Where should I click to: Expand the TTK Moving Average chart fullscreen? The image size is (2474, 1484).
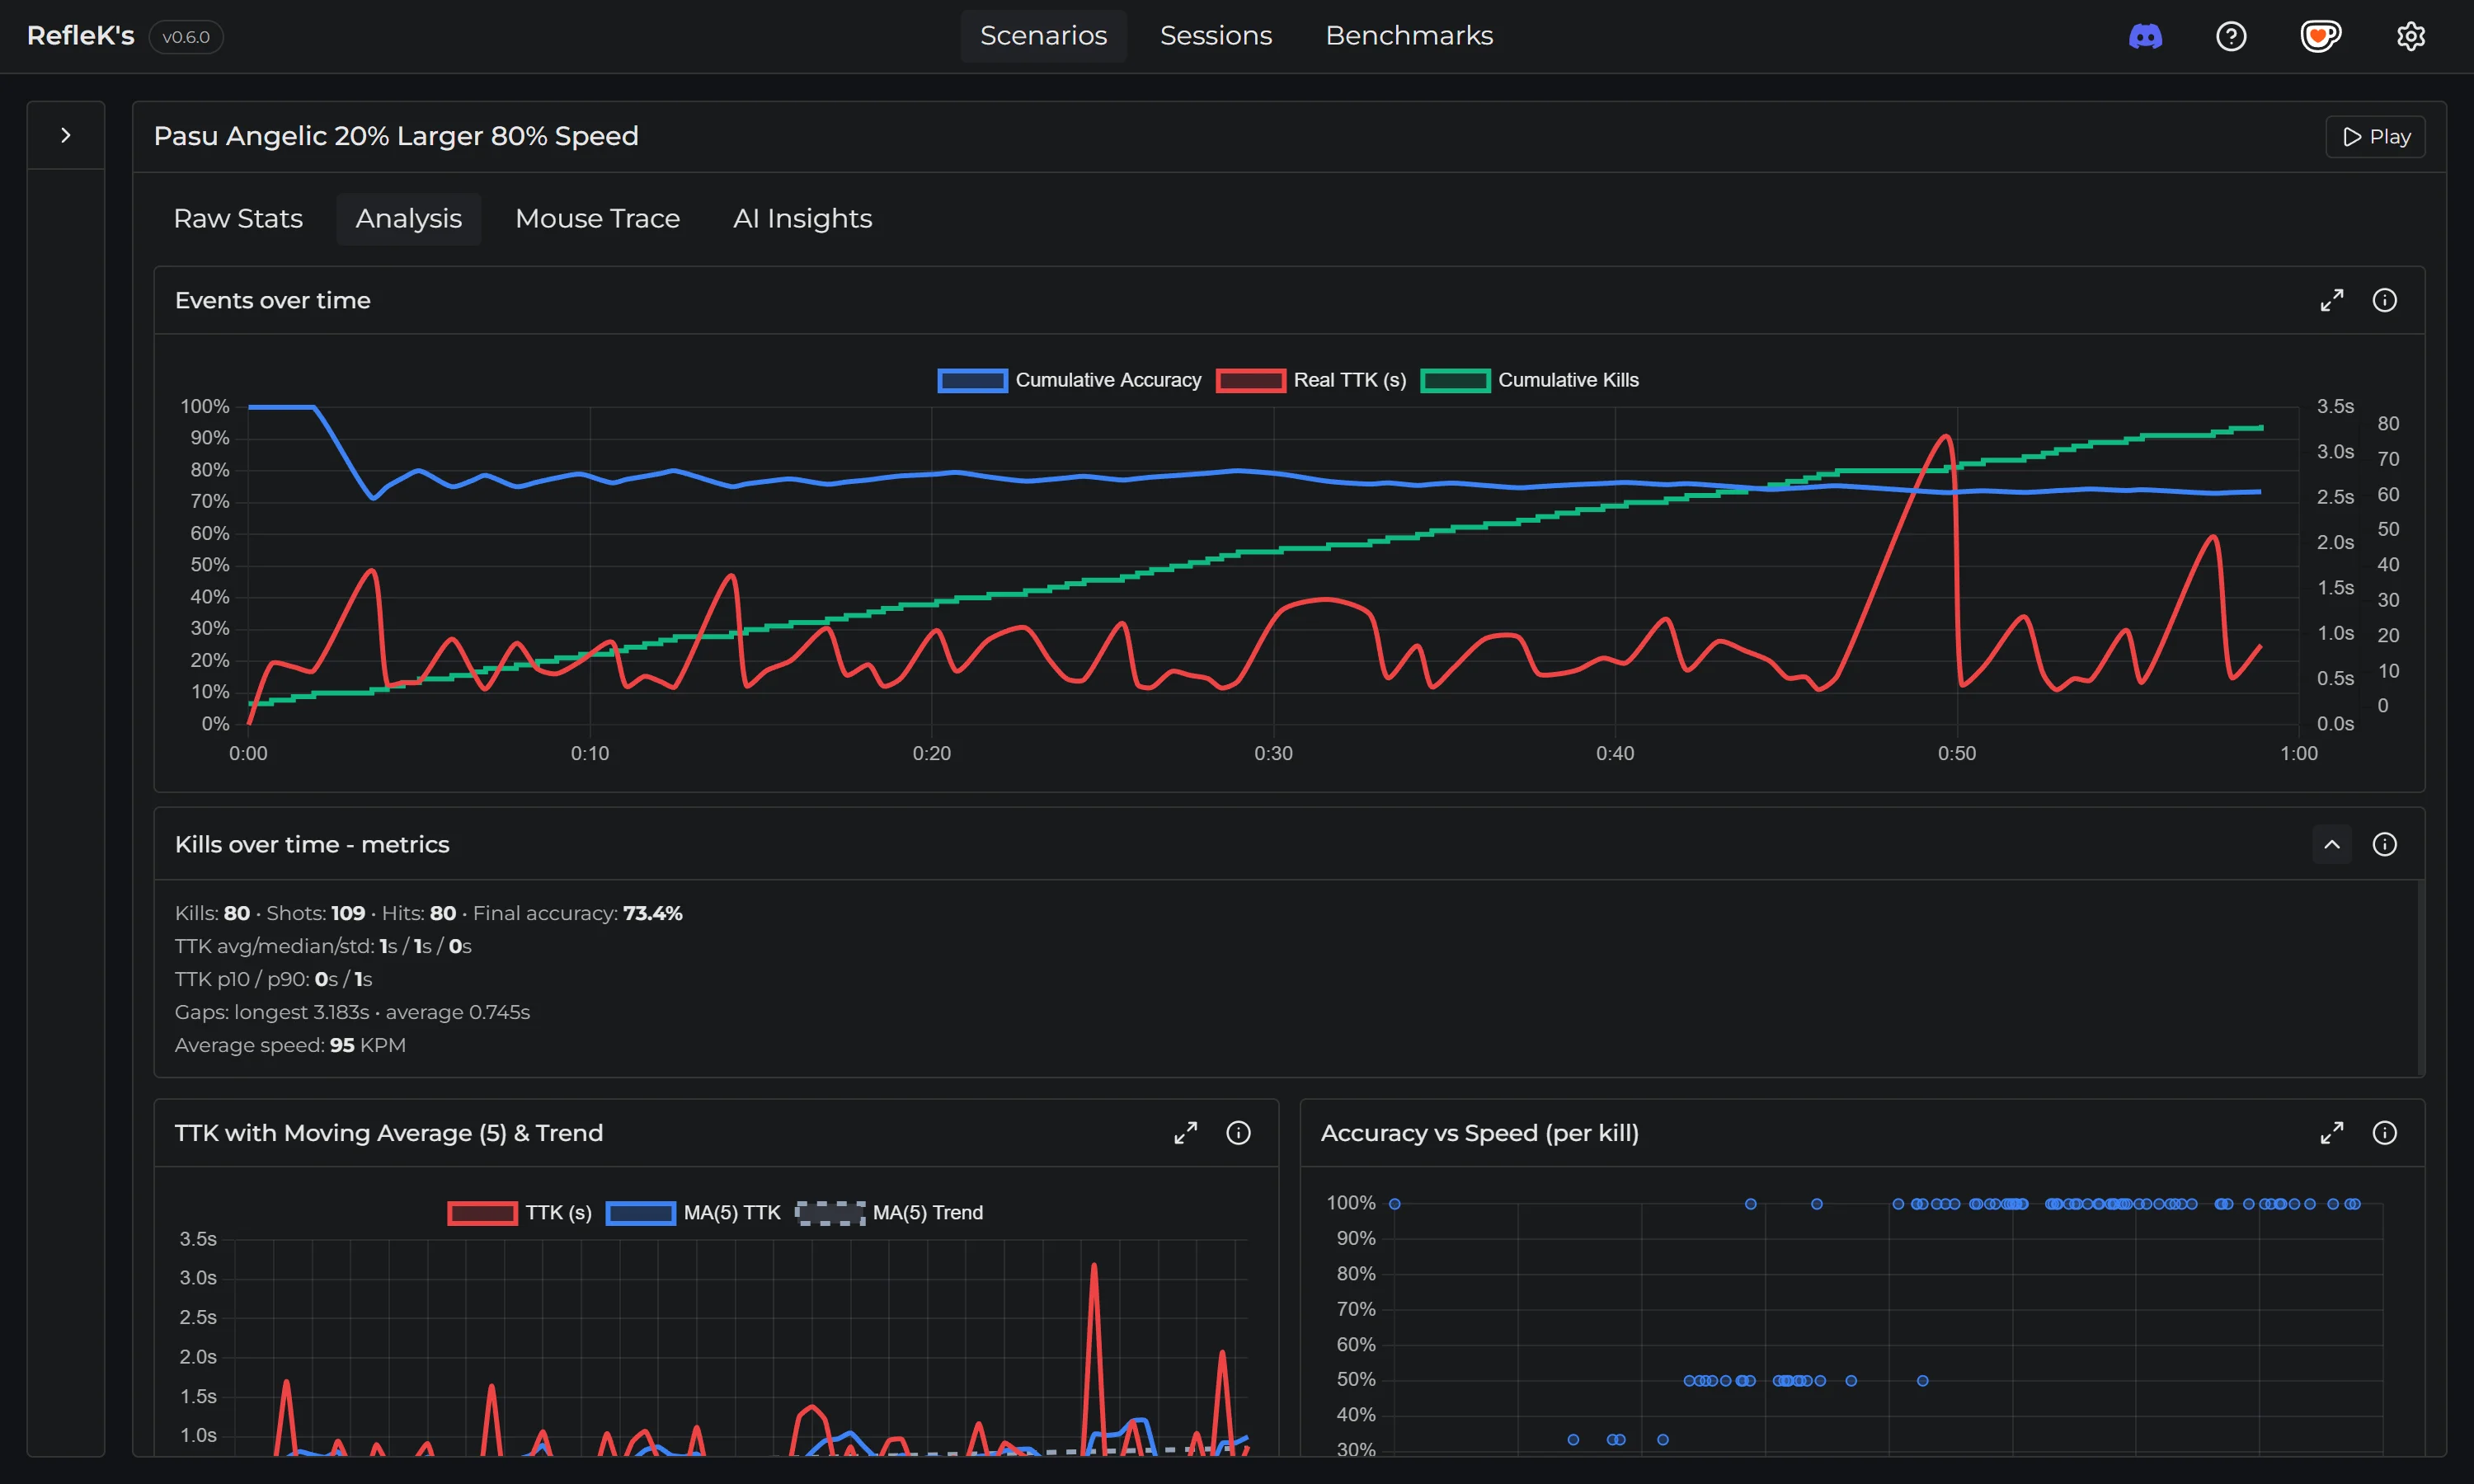click(1185, 1133)
